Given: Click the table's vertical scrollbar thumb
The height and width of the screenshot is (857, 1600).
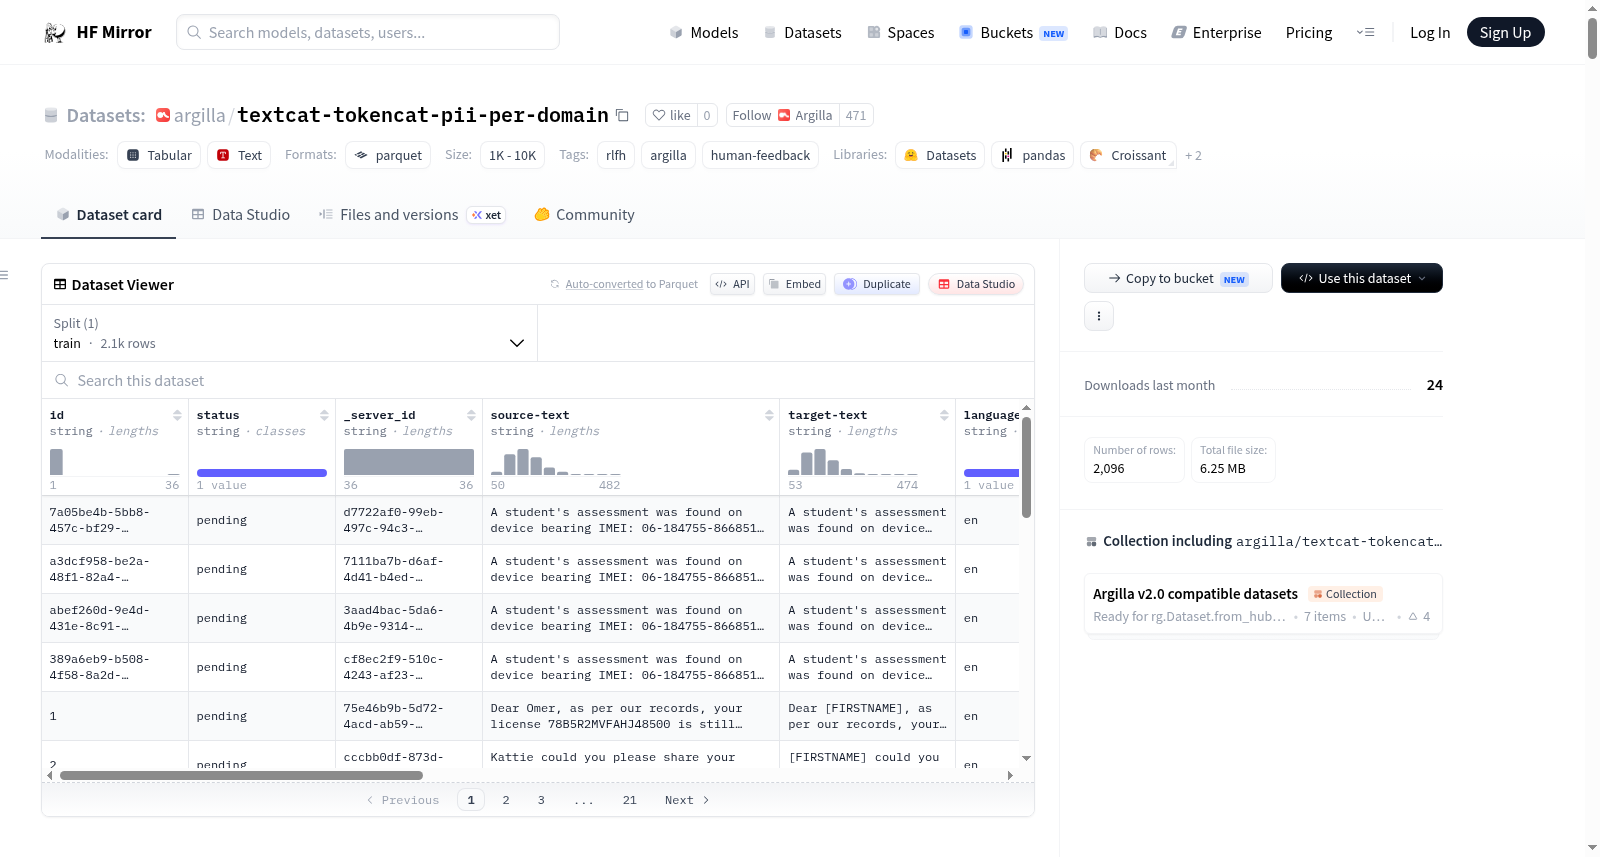Looking at the screenshot, I should [x=1026, y=467].
